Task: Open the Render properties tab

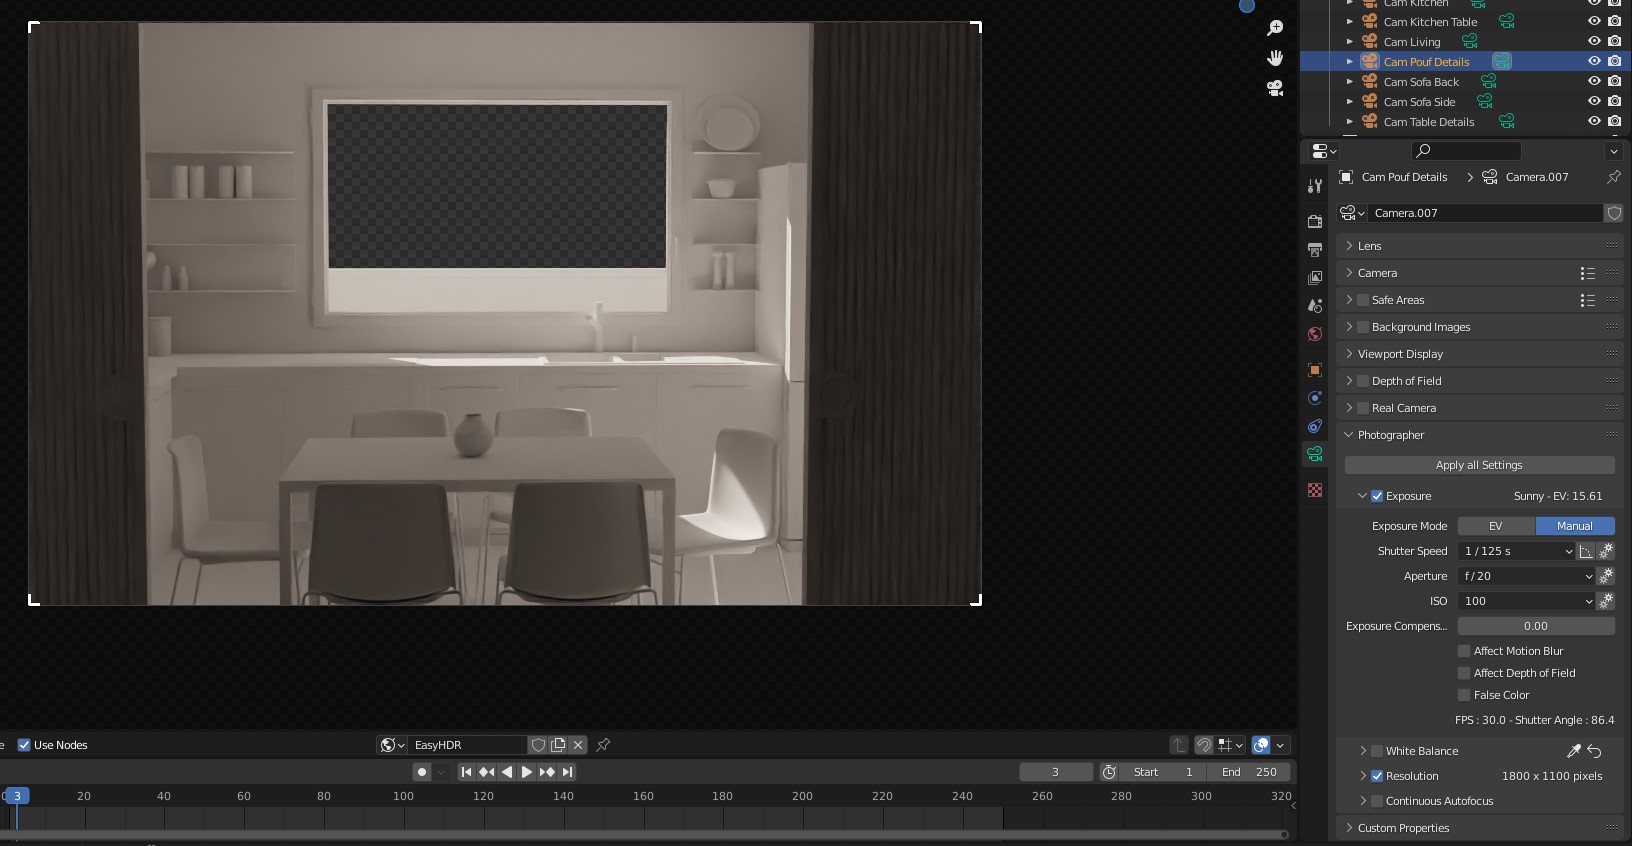Action: point(1315,221)
